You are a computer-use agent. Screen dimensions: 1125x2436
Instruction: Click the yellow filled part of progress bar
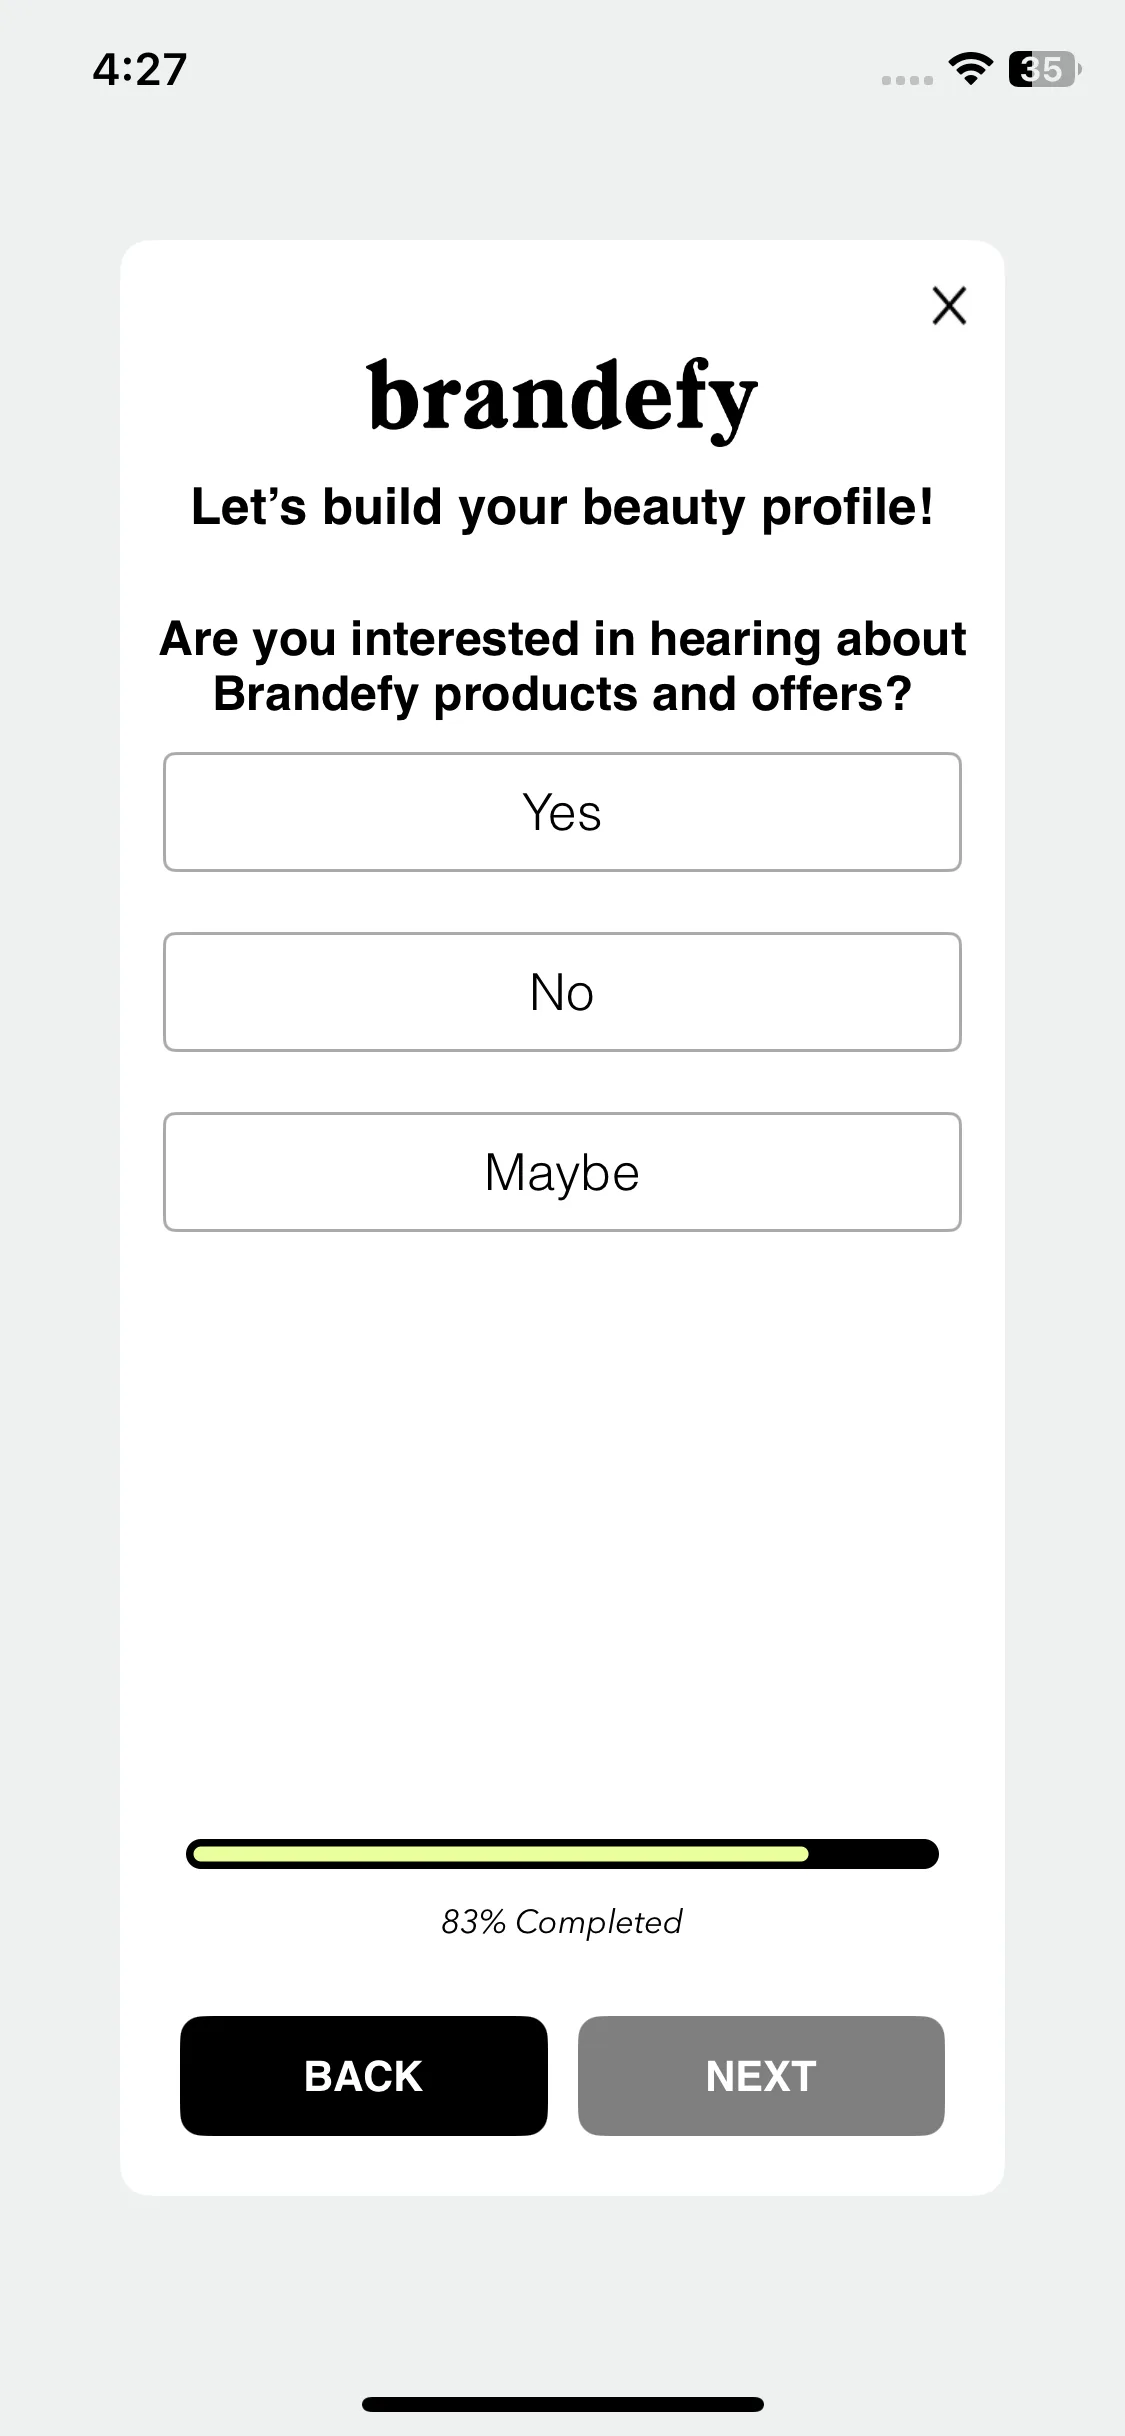(x=500, y=1854)
